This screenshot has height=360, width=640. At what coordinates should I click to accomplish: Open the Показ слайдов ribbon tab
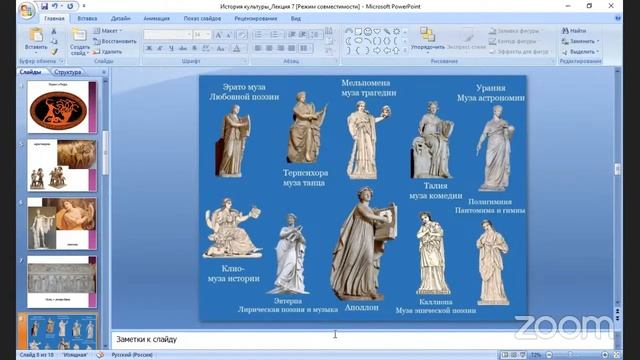click(202, 18)
